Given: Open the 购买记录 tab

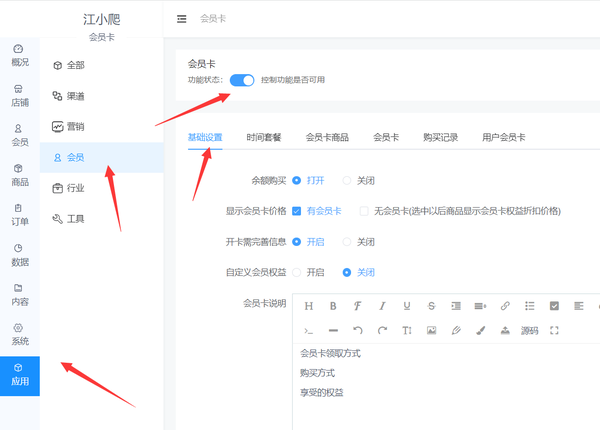Looking at the screenshot, I should click(x=440, y=137).
